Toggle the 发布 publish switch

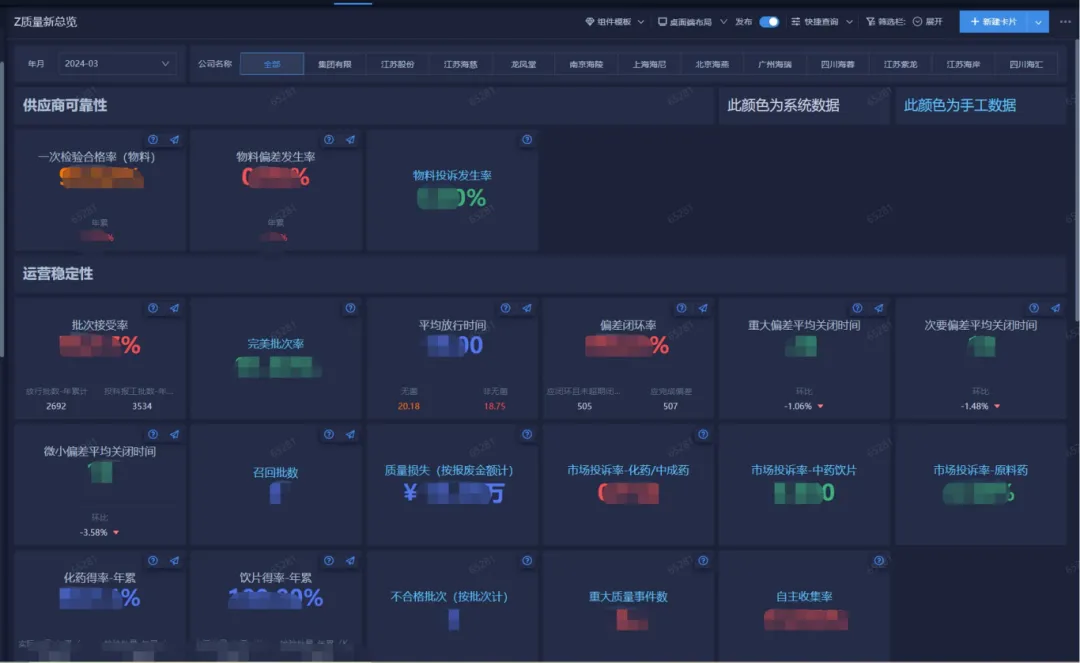coord(769,21)
